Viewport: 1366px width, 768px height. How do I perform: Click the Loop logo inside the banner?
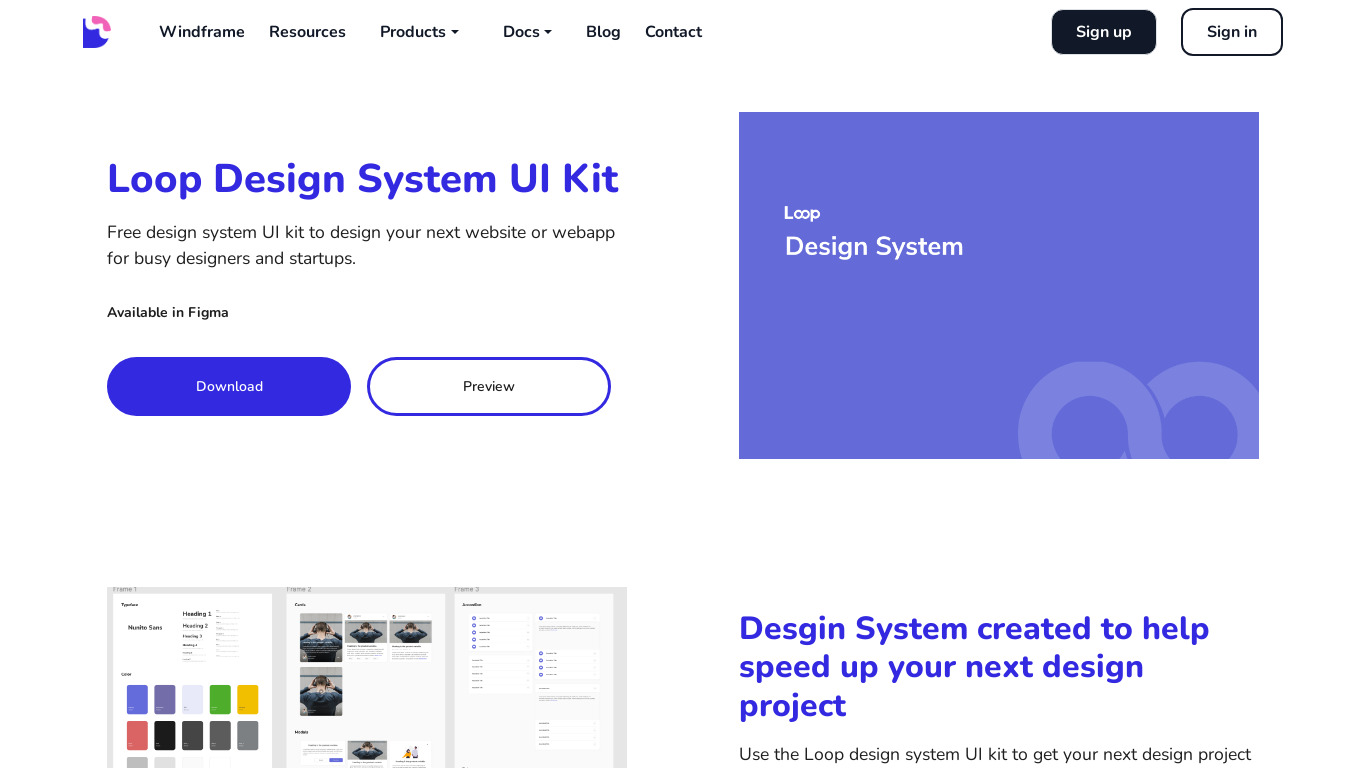pos(802,213)
